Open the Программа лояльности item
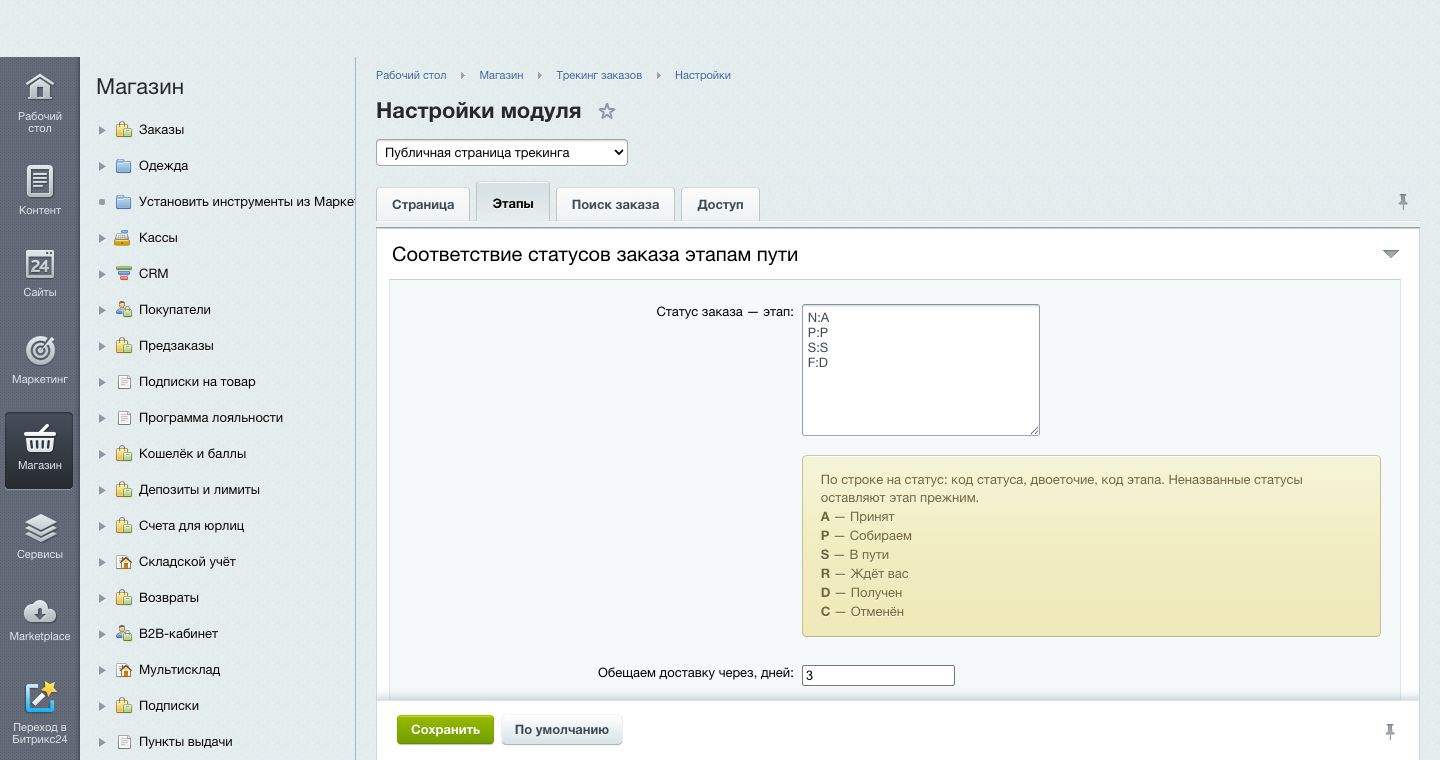This screenshot has width=1440, height=760. (211, 418)
